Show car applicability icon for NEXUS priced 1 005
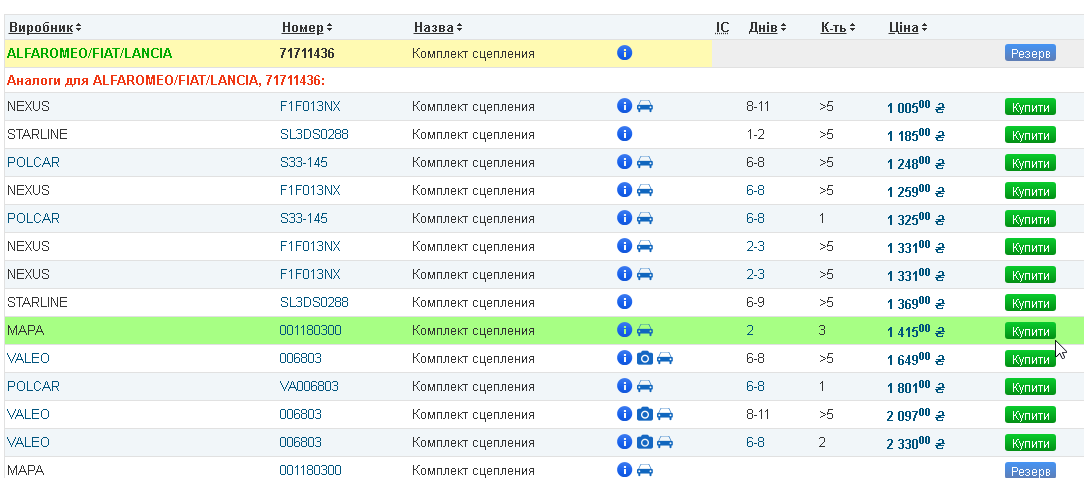The image size is (1092, 478). tap(645, 106)
